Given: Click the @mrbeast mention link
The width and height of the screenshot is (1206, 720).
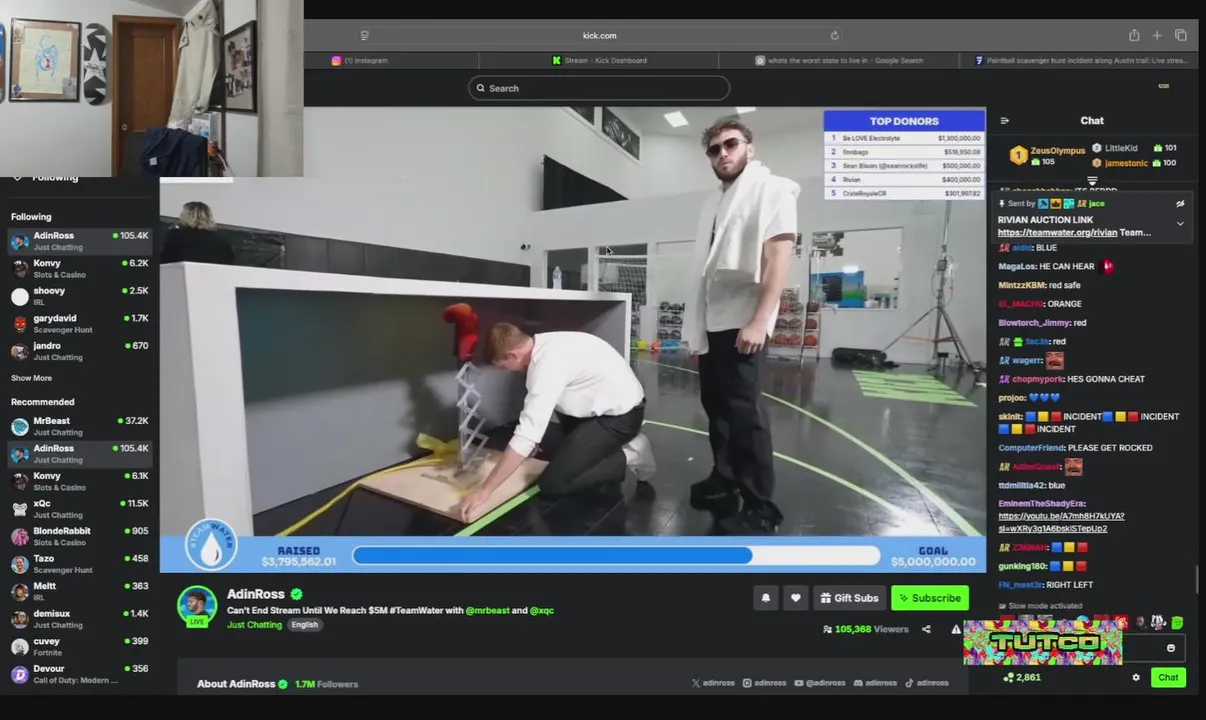Looking at the screenshot, I should click(x=489, y=610).
